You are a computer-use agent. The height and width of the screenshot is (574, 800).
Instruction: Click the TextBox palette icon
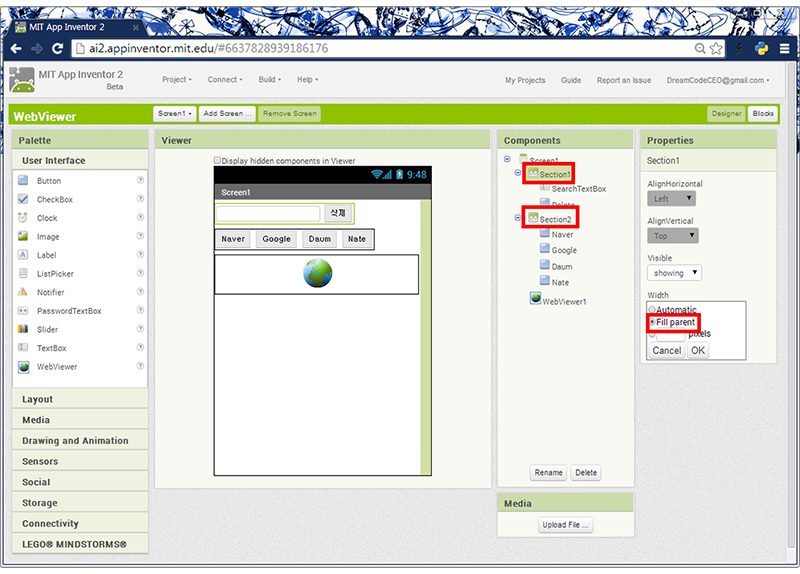(23, 348)
